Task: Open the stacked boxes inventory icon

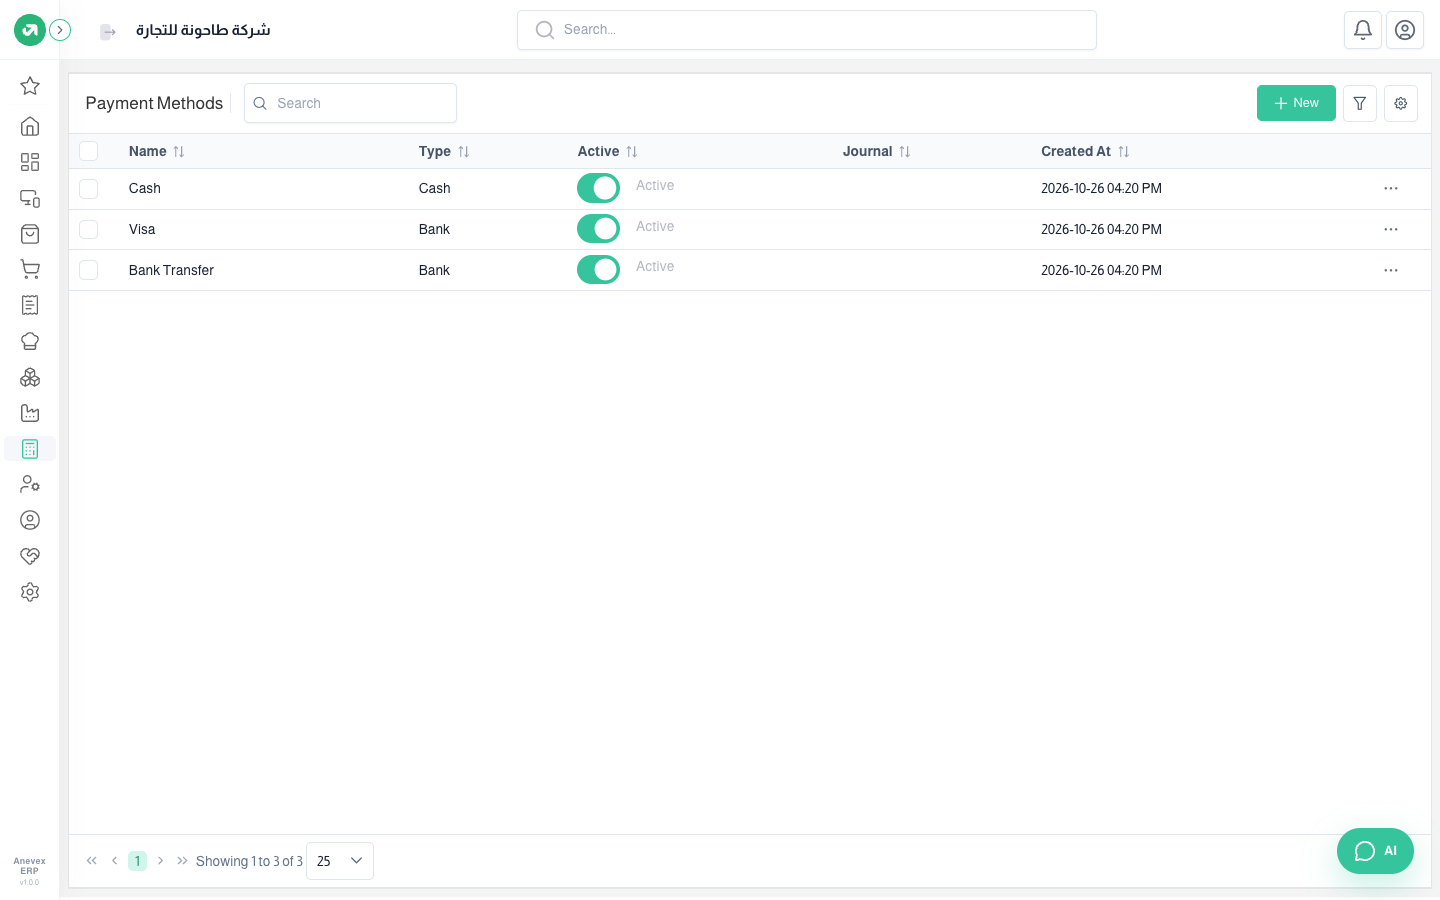Action: point(30,377)
